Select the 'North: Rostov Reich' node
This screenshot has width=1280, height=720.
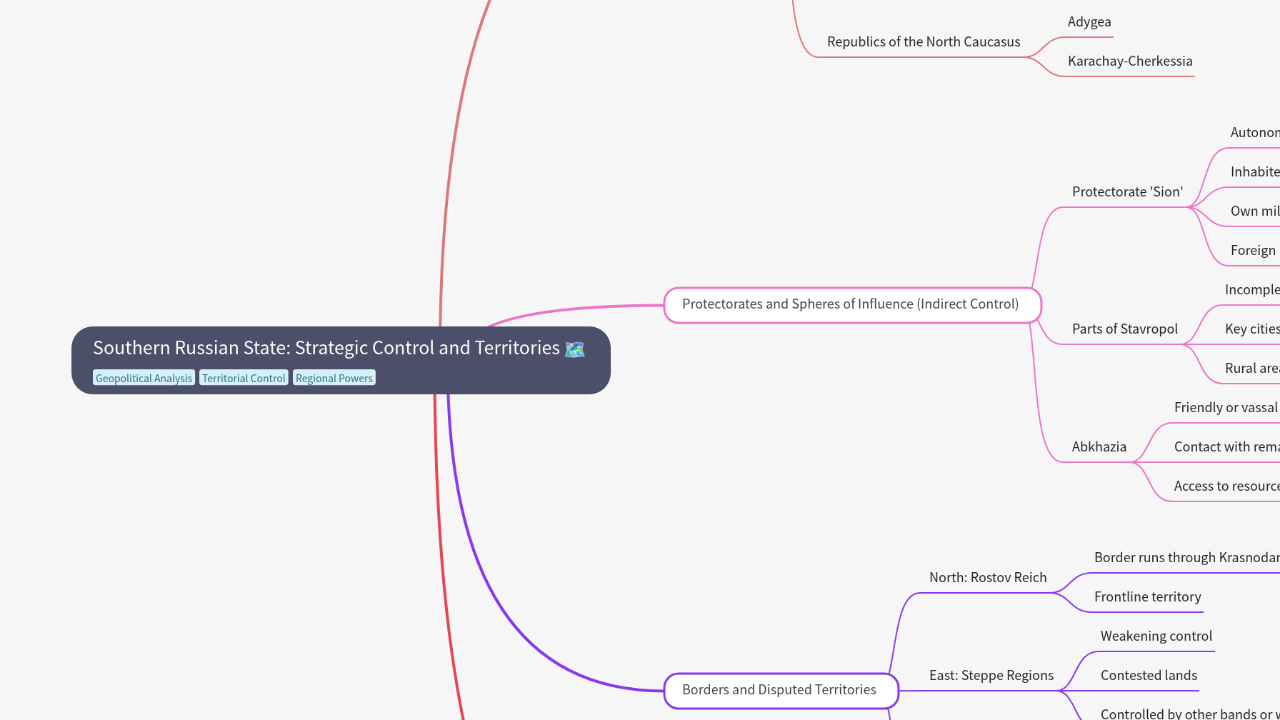pos(988,577)
